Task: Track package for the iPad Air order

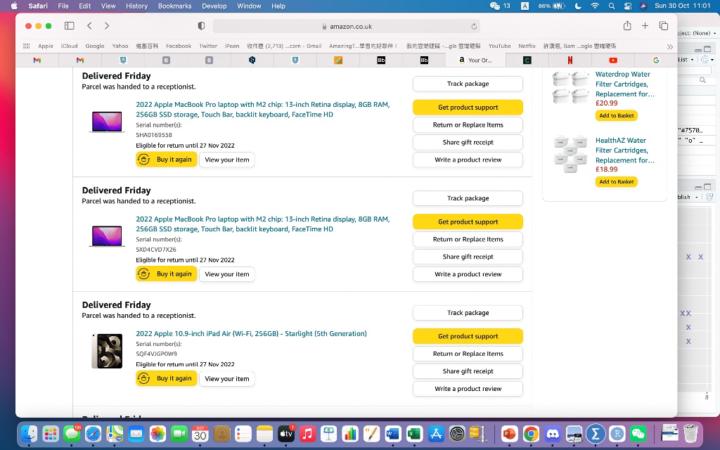Action: click(x=467, y=313)
